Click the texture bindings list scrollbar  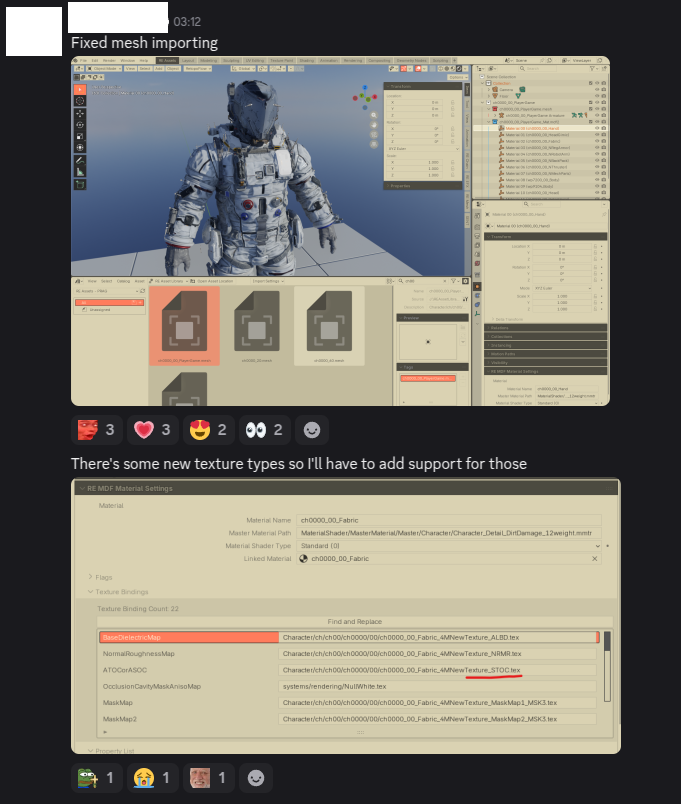607,667
